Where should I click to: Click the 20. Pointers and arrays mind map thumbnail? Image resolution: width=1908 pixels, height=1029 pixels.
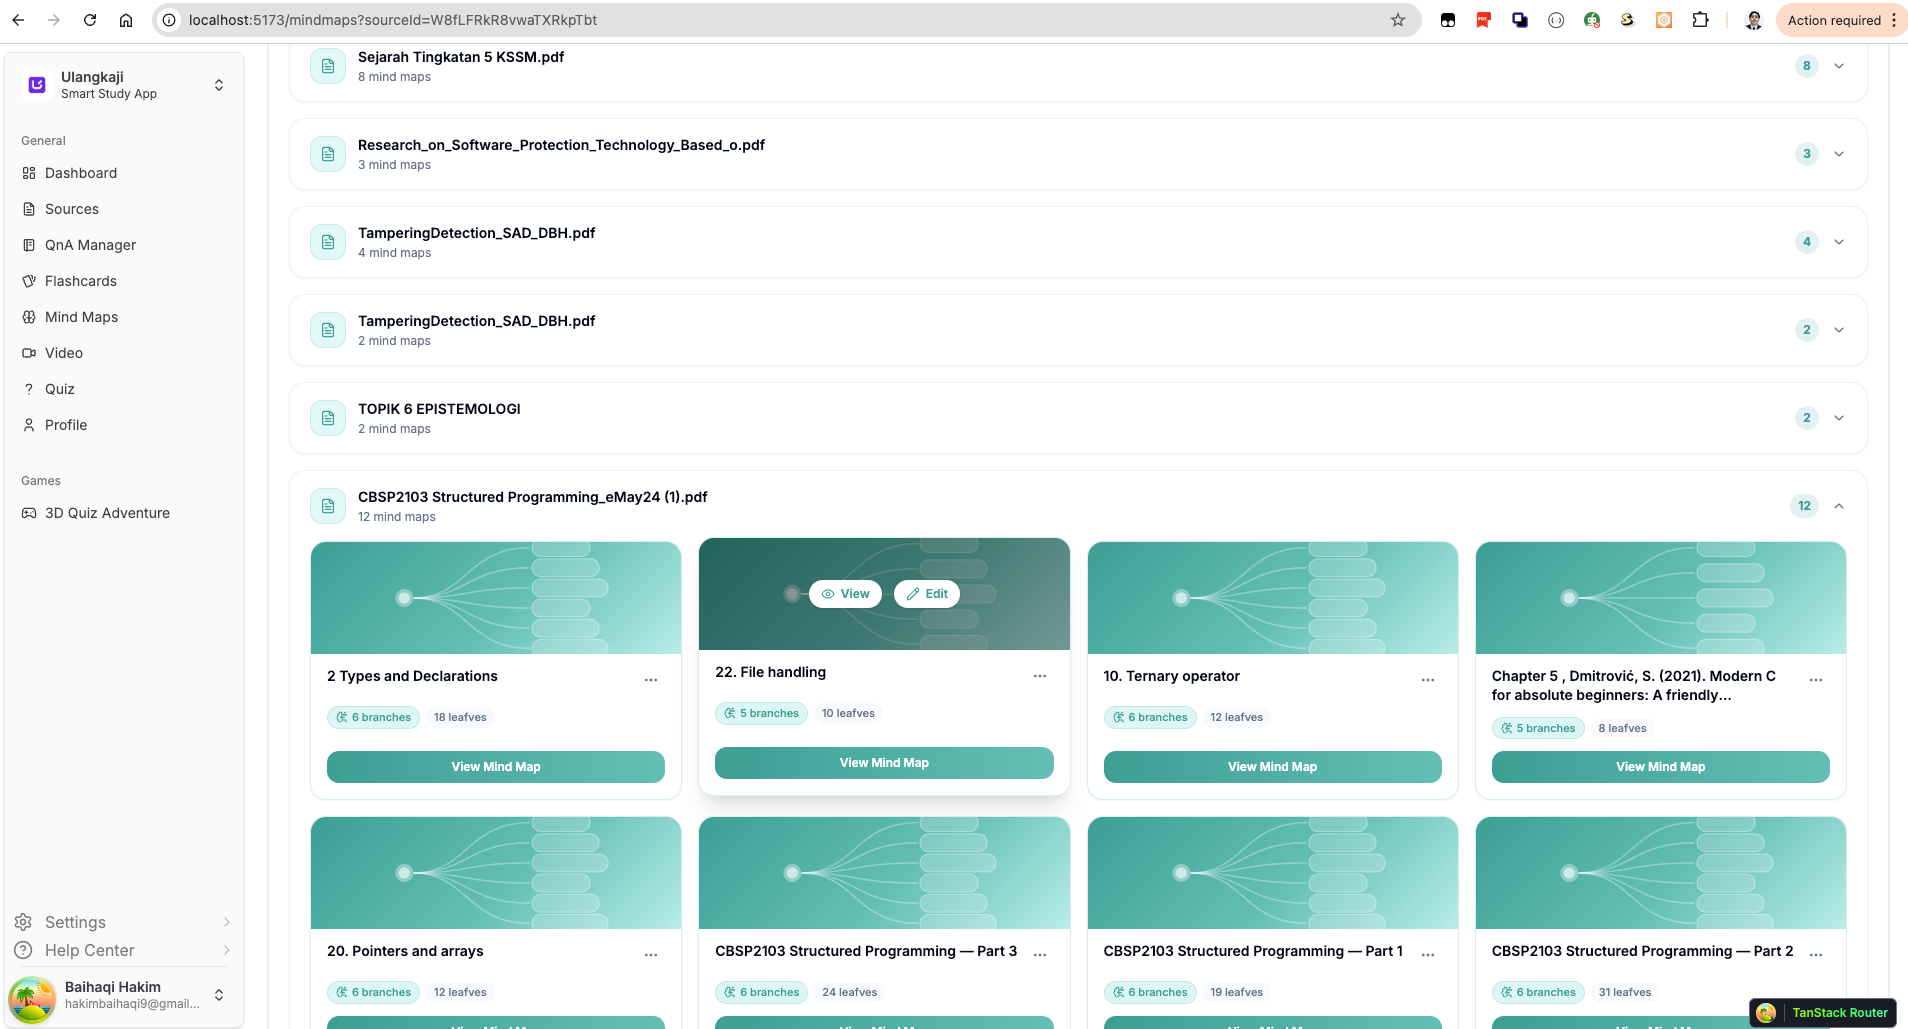click(x=496, y=873)
